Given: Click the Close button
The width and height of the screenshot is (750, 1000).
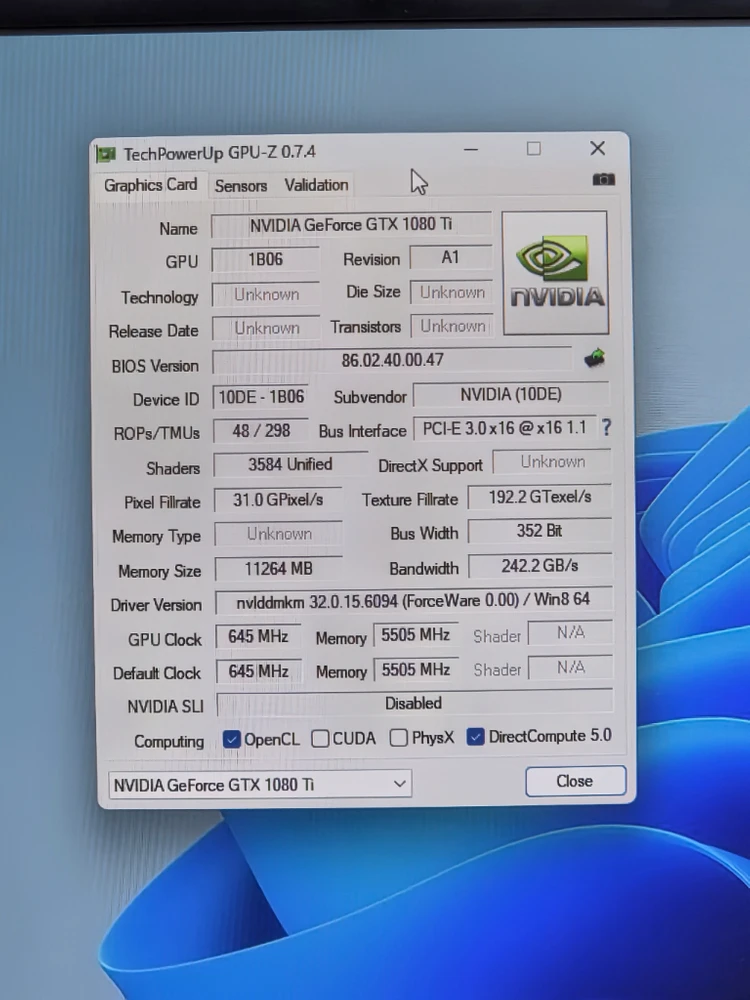Looking at the screenshot, I should tap(575, 781).
